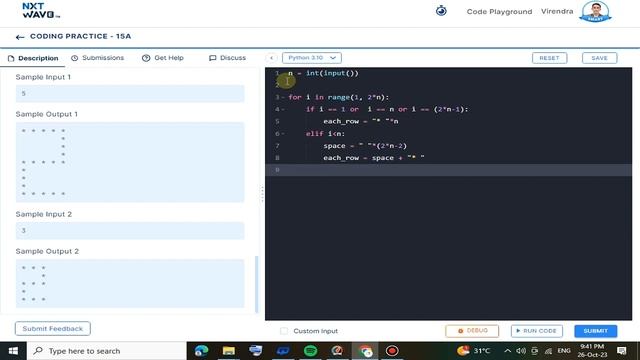This screenshot has height=360, width=640.
Task: Click the Sample Output 1 pattern box
Action: (x=130, y=162)
